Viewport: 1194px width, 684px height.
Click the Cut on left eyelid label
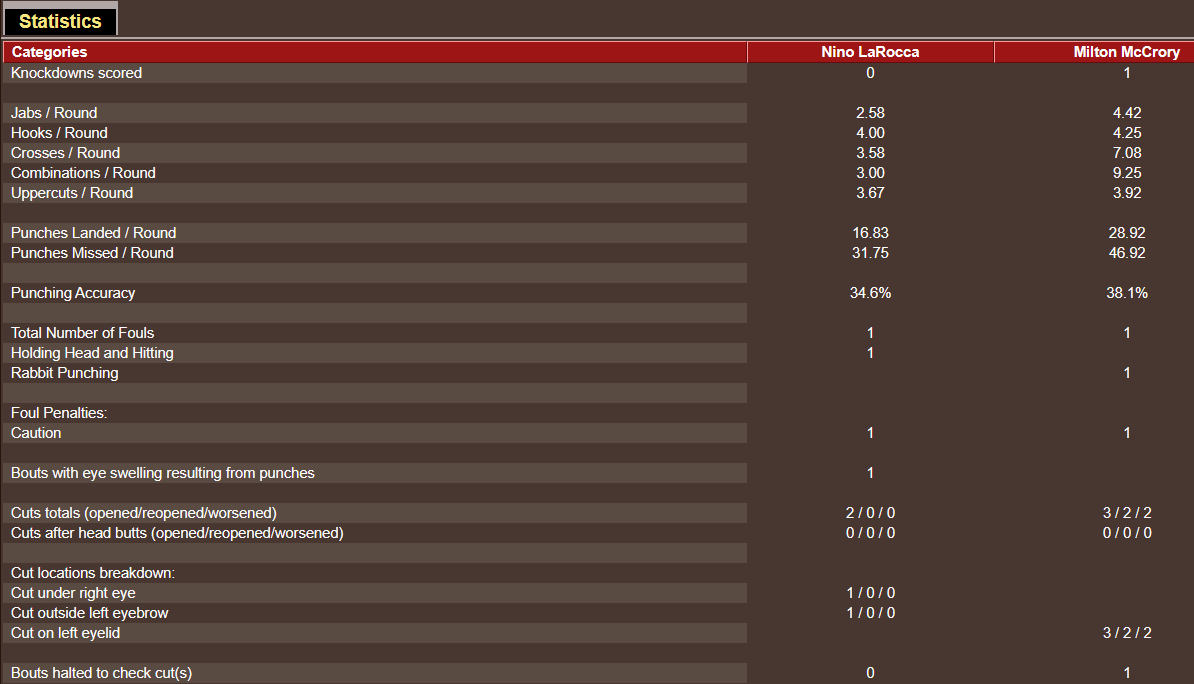(x=65, y=633)
